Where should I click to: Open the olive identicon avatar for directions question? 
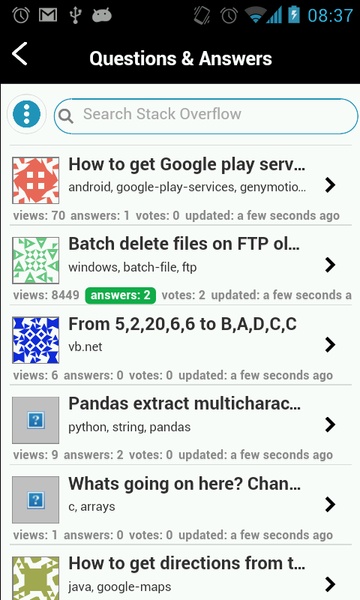pos(36,578)
